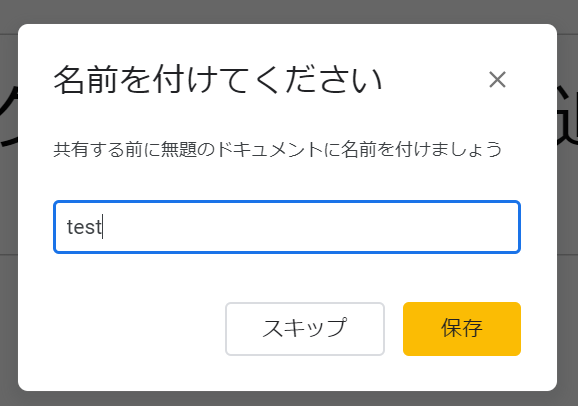Viewport: 578px width, 406px height.
Task: Choose スキップ to continue without a name
Action: point(305,329)
